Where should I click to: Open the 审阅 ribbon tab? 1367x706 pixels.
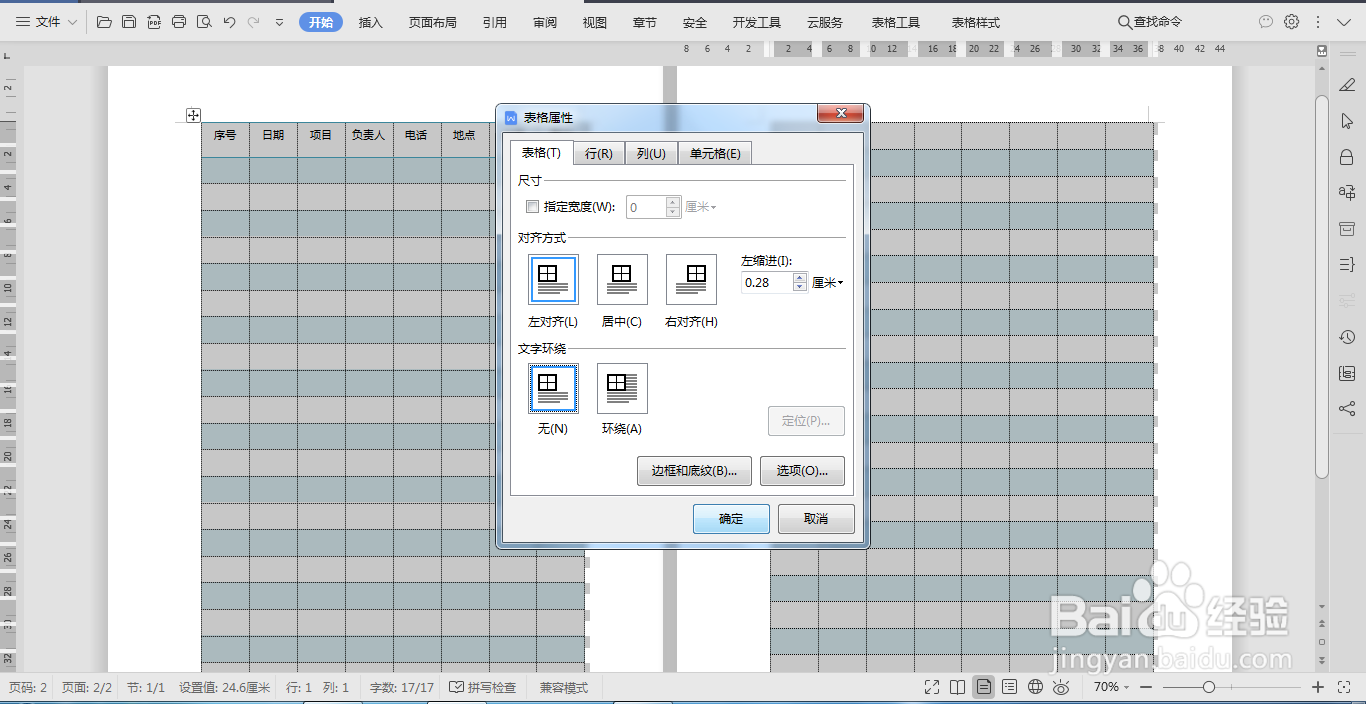coord(545,22)
